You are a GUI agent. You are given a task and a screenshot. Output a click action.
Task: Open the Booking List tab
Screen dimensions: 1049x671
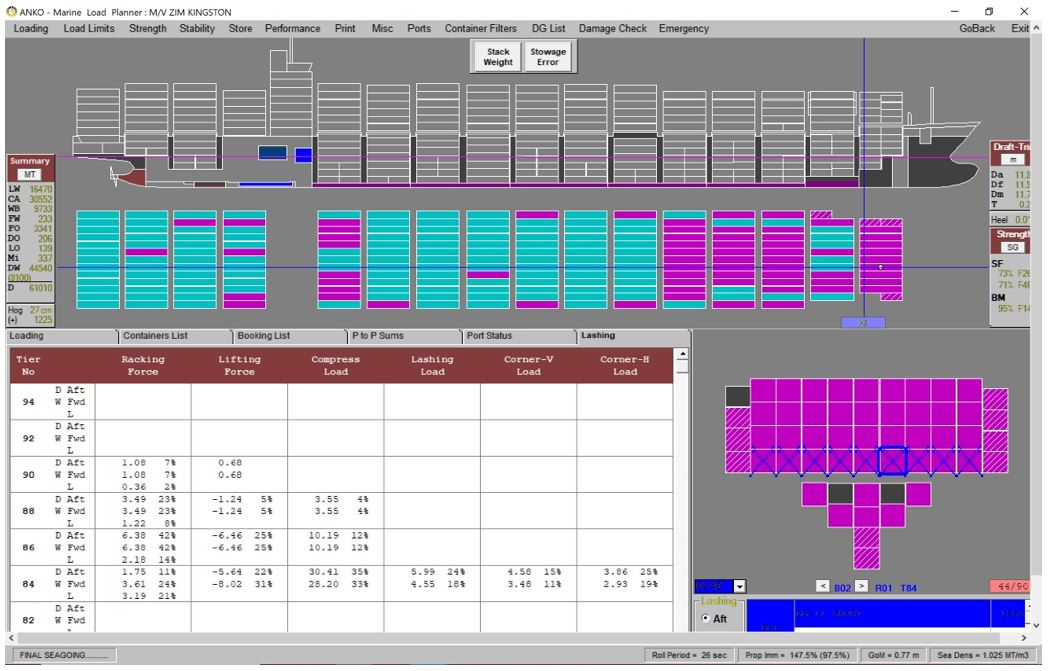pyautogui.click(x=267, y=336)
